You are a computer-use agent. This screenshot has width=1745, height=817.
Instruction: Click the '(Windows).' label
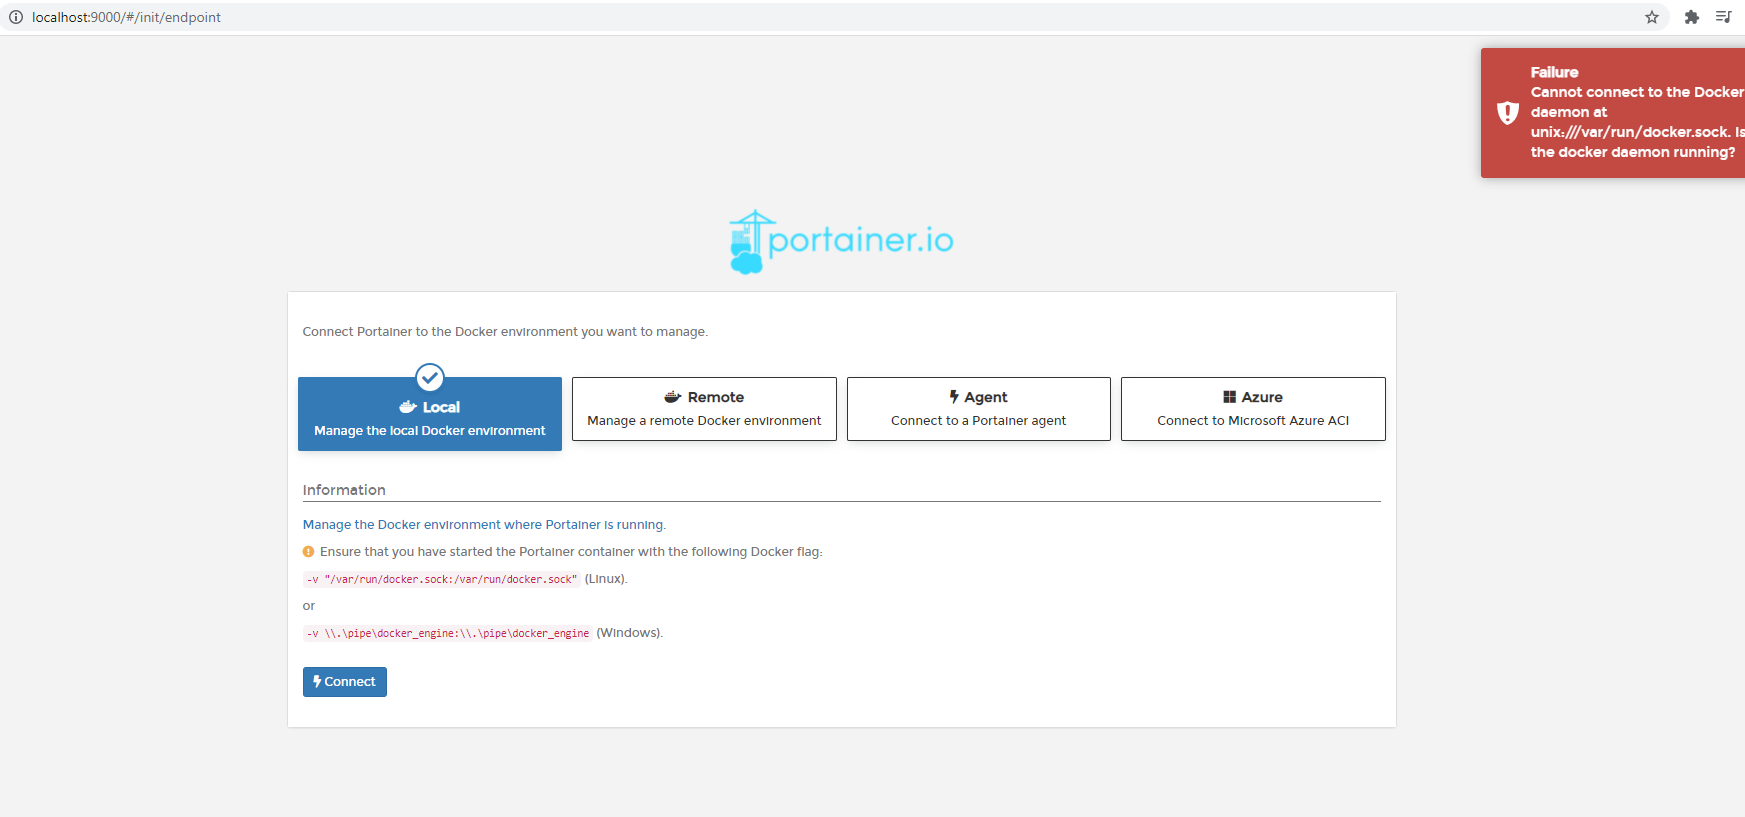[630, 633]
